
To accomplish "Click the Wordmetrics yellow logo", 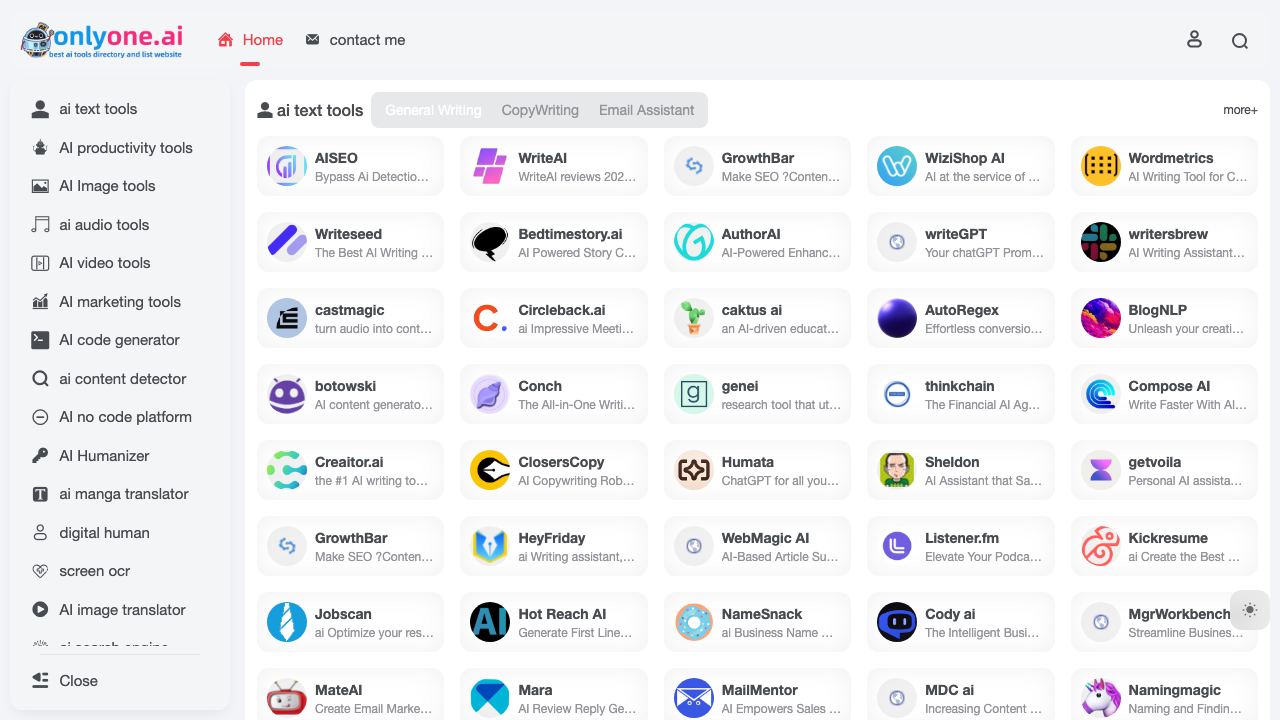I will 1101,166.
